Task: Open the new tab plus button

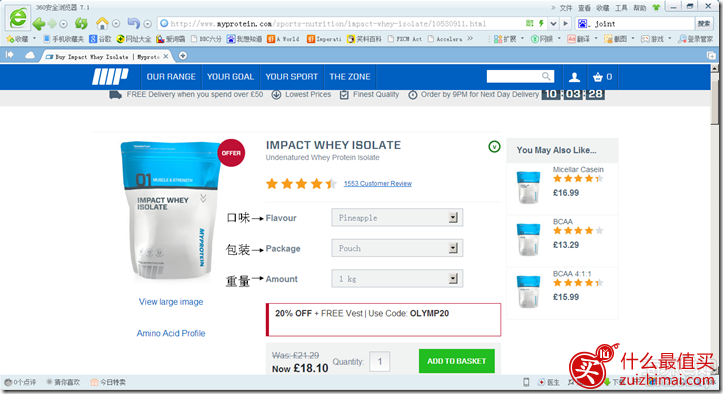Action: click(x=183, y=56)
